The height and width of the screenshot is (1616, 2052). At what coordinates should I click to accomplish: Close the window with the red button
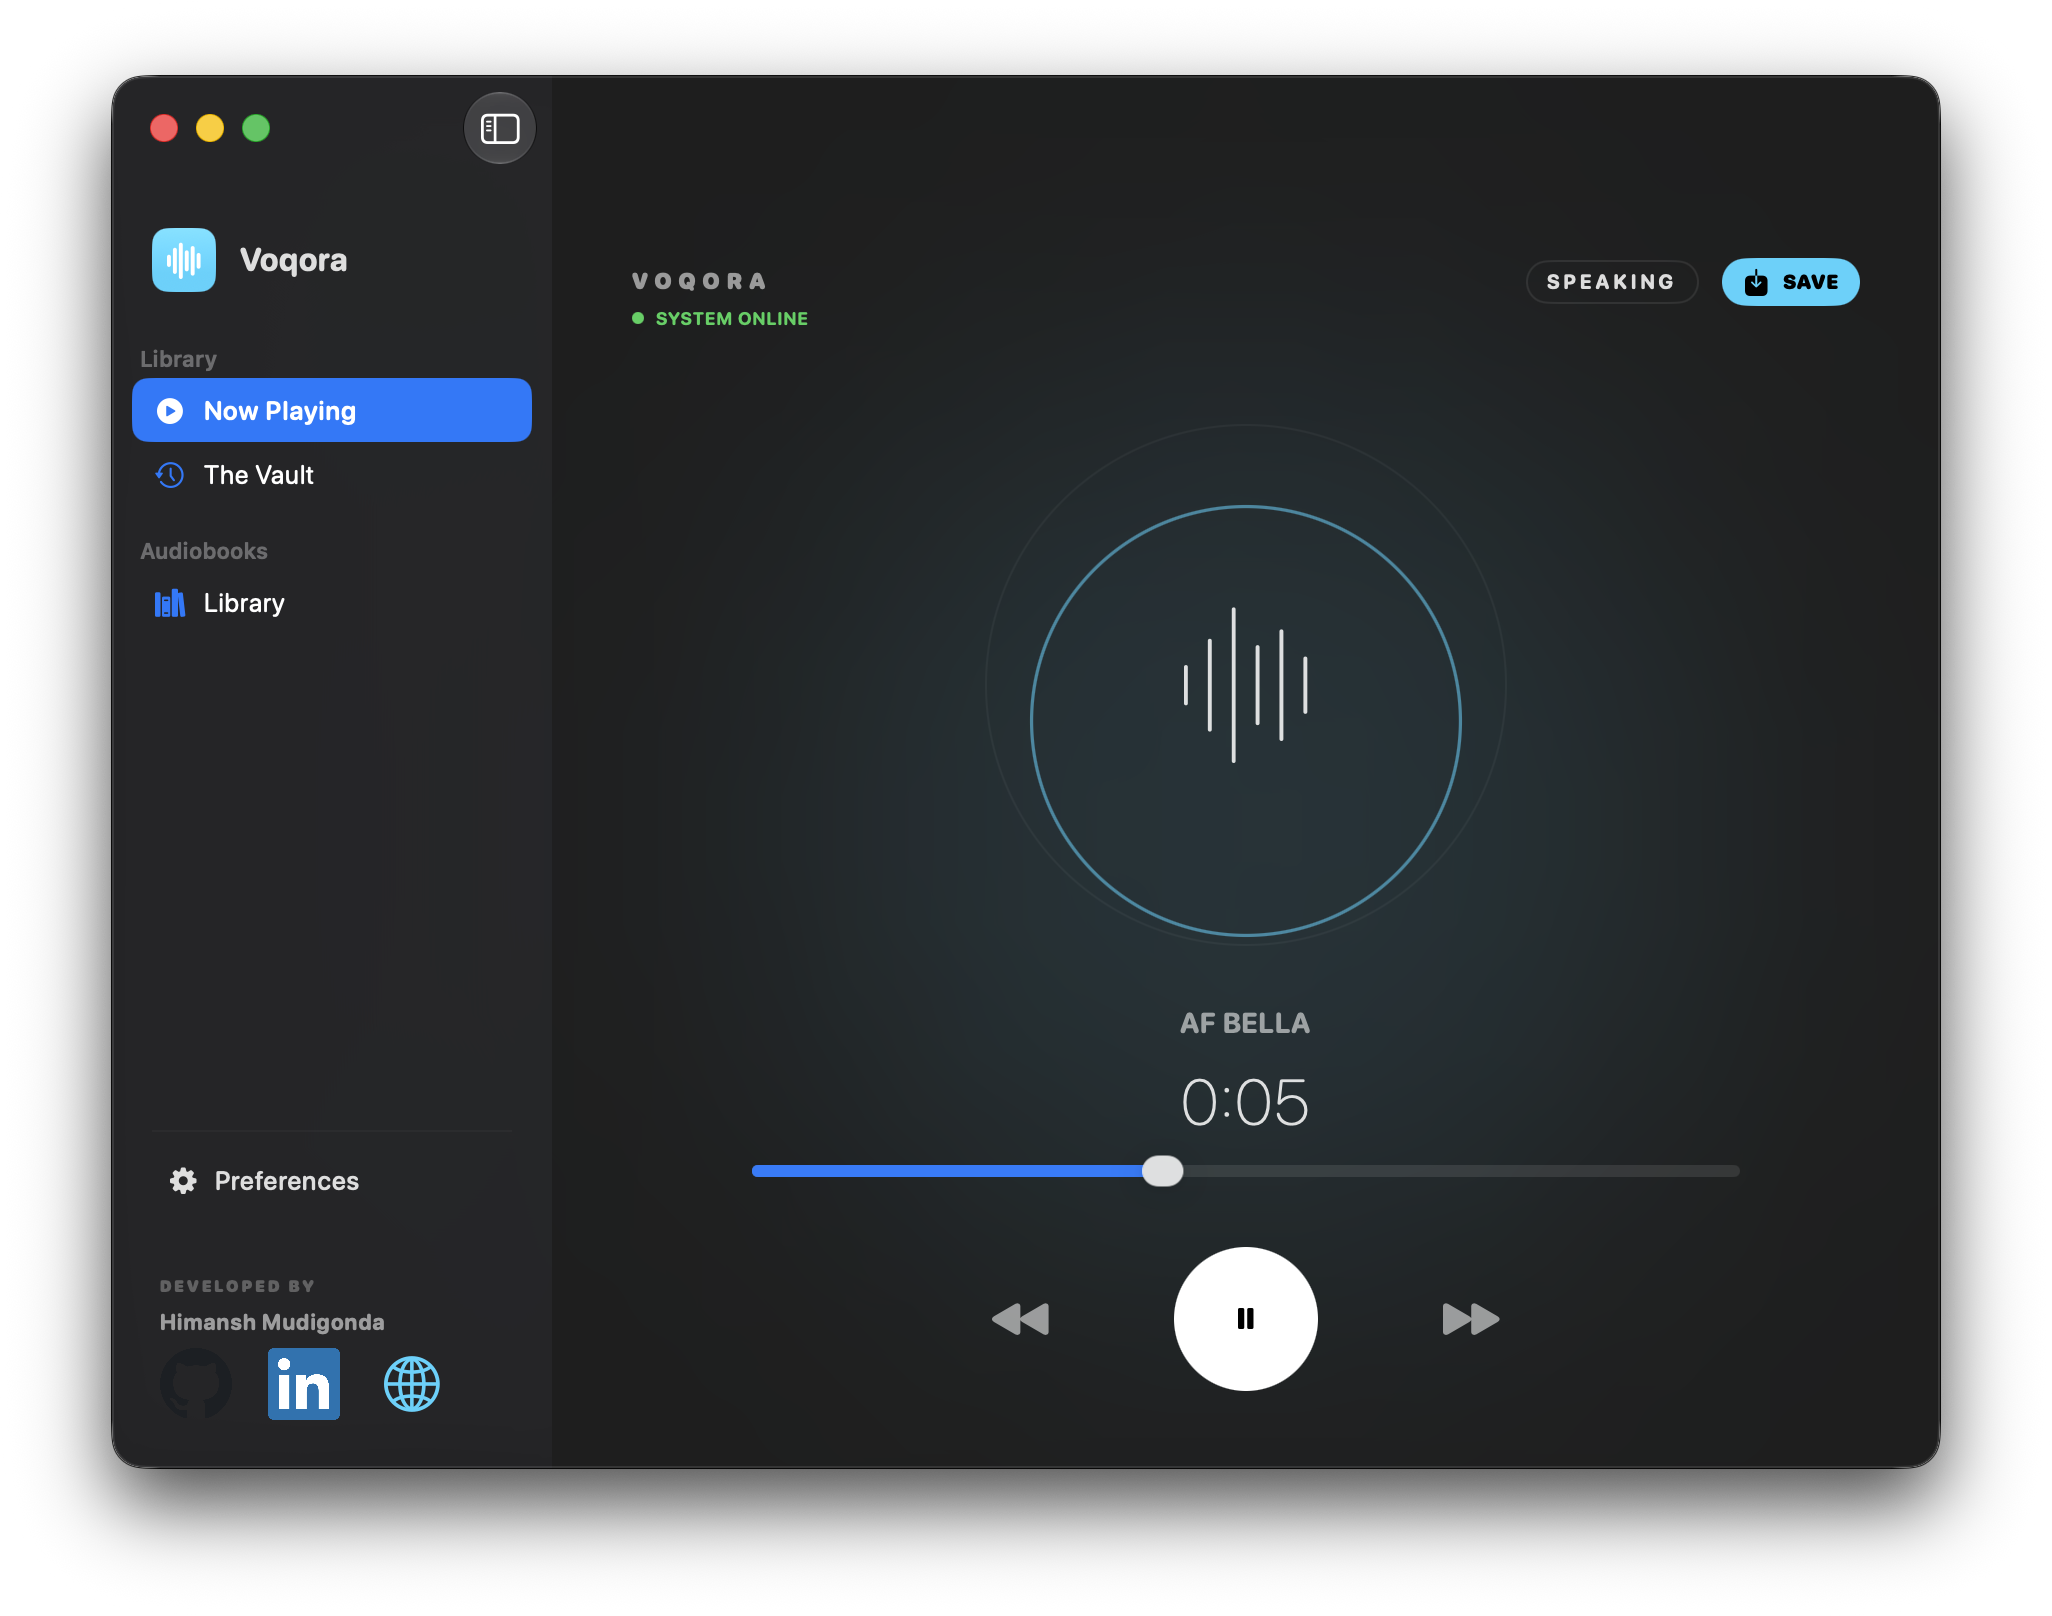pyautogui.click(x=164, y=128)
